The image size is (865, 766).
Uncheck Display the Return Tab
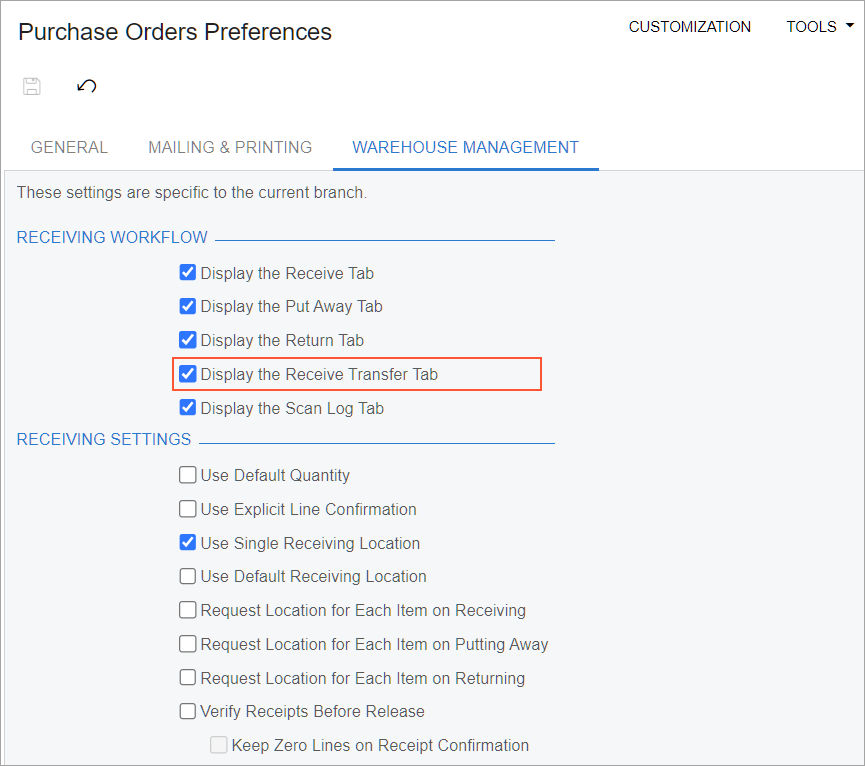188,340
